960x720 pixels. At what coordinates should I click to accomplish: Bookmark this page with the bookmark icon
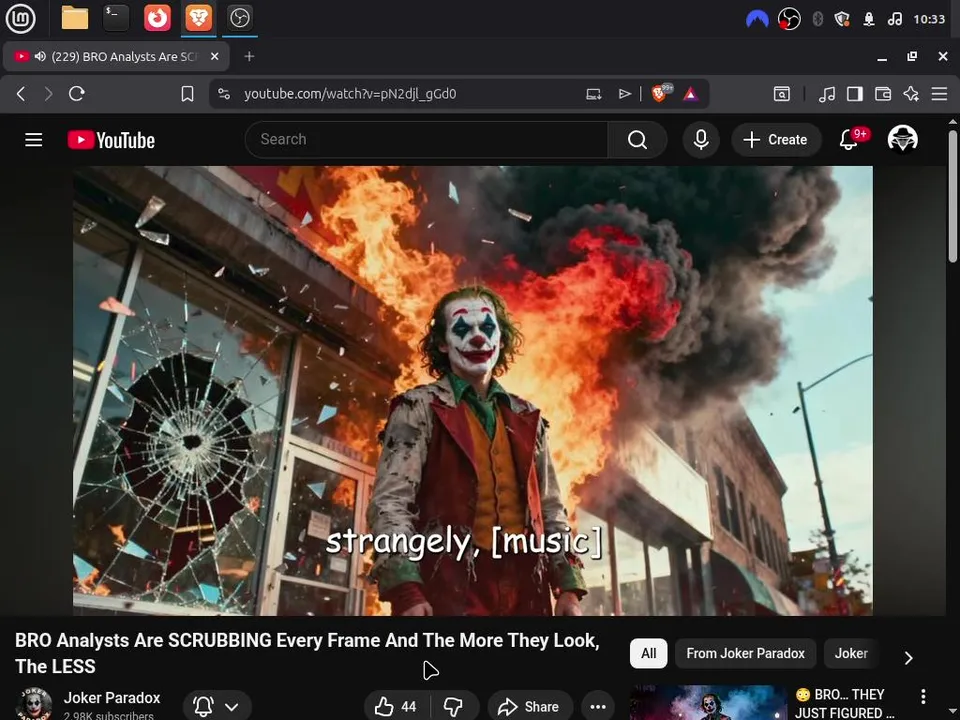(x=187, y=94)
